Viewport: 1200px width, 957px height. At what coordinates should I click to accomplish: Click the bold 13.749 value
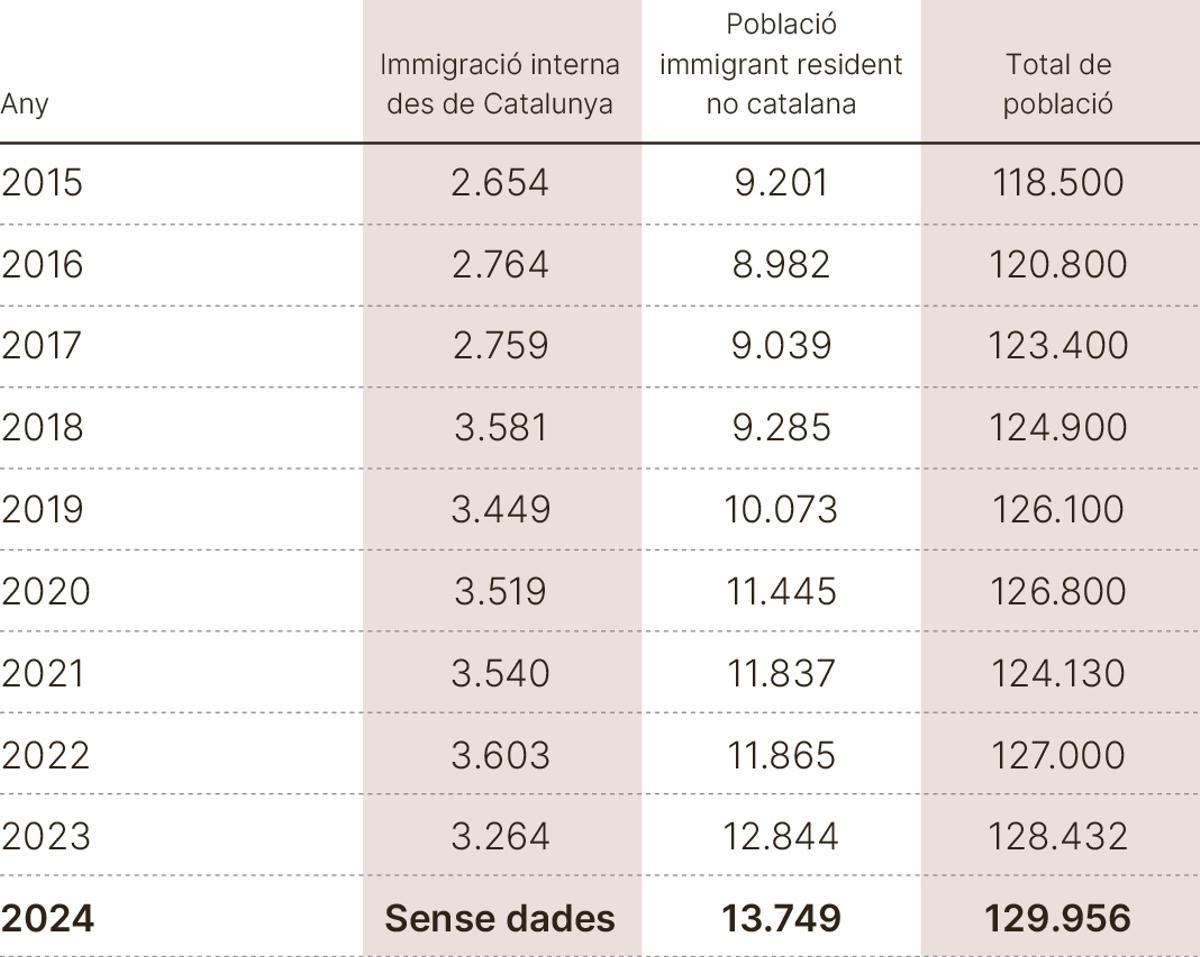click(781, 918)
